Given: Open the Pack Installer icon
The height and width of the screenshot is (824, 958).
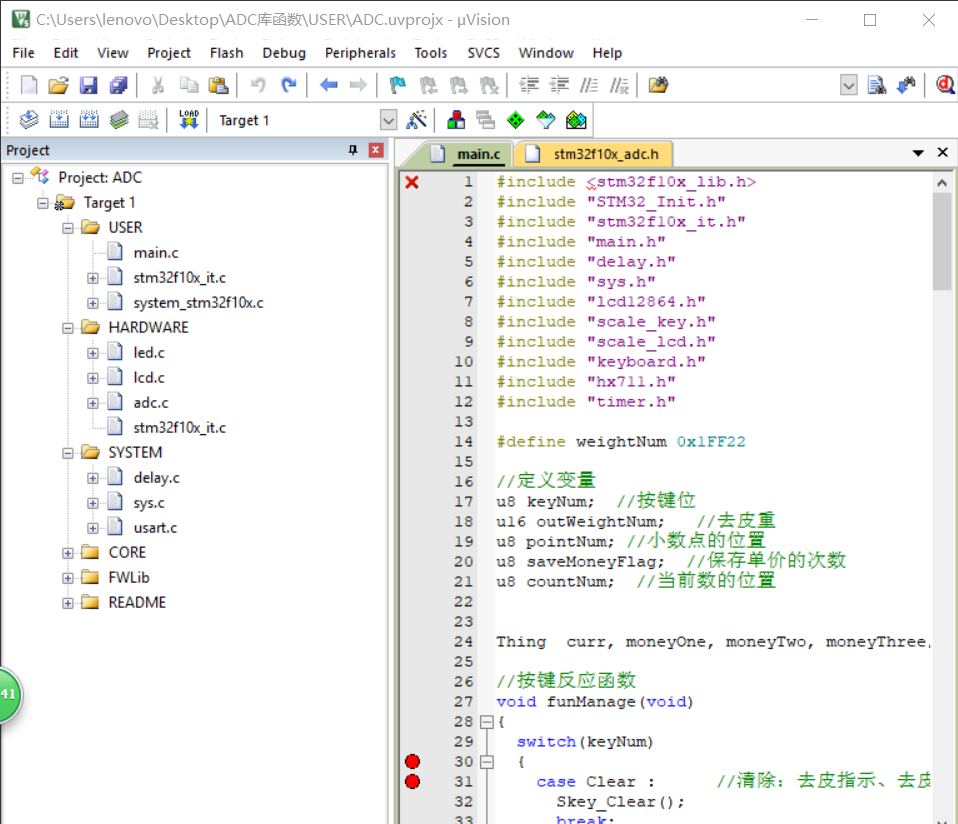Looking at the screenshot, I should click(x=576, y=120).
